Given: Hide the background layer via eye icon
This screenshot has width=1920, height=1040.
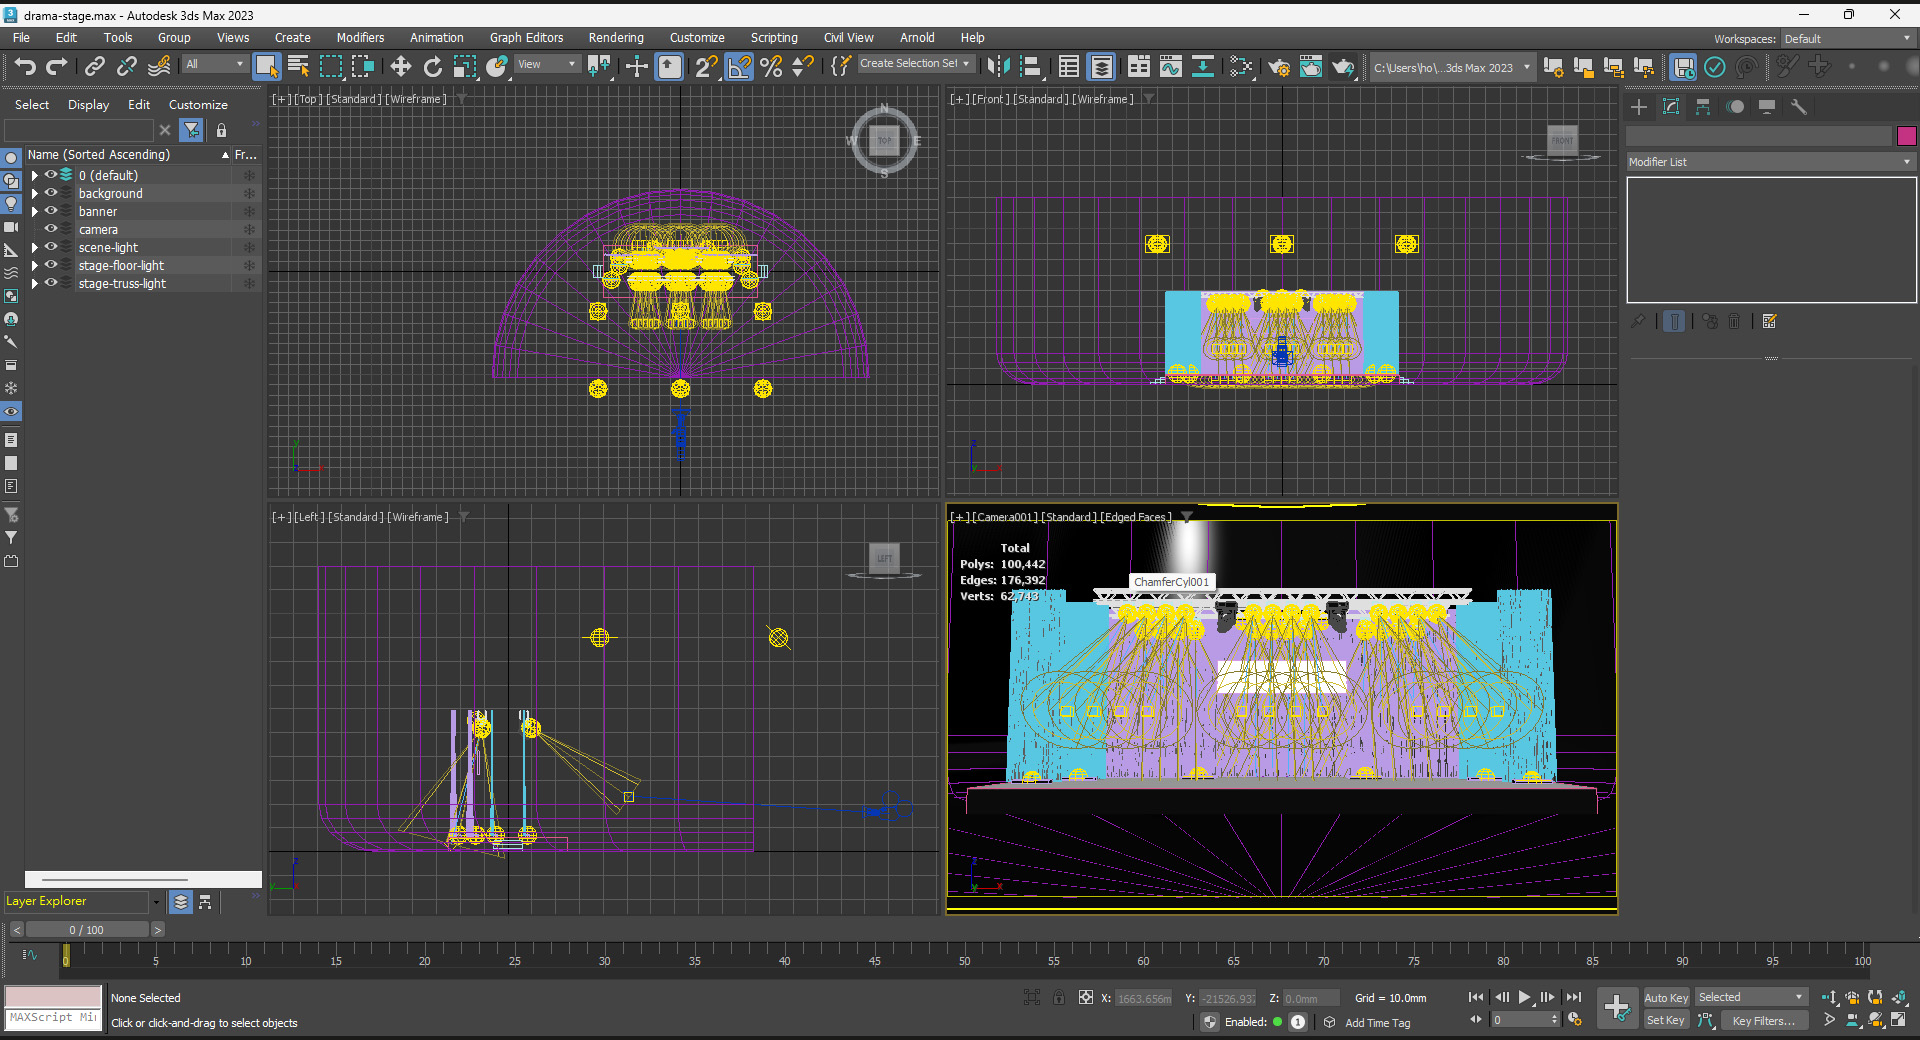Looking at the screenshot, I should point(51,193).
